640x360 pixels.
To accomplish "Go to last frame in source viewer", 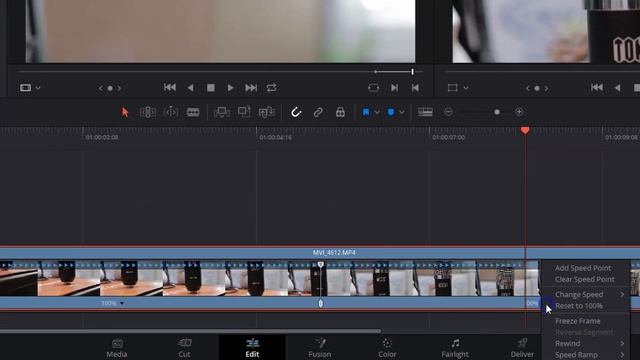I will click(251, 88).
